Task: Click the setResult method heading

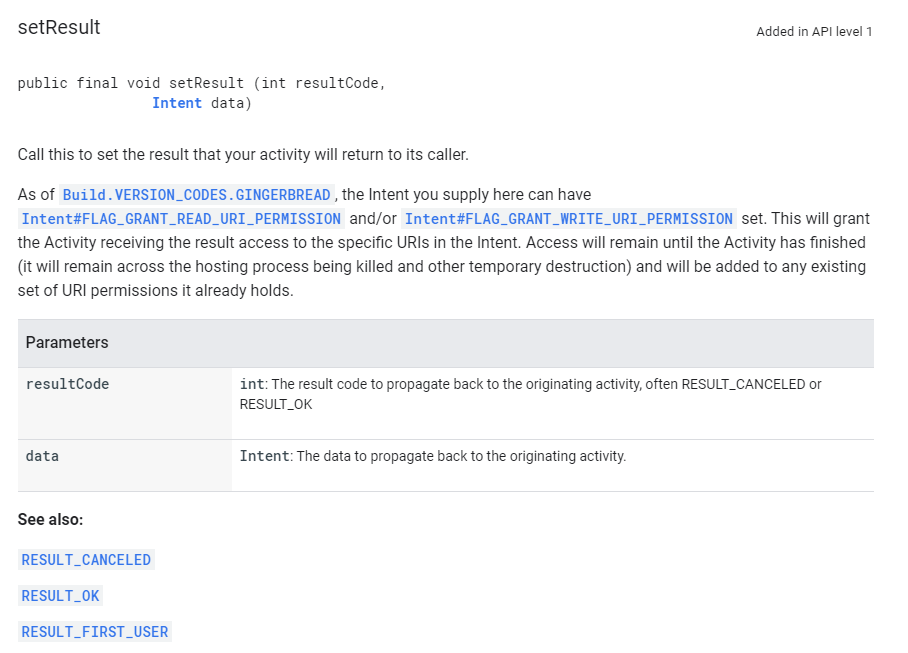Action: pos(59,28)
